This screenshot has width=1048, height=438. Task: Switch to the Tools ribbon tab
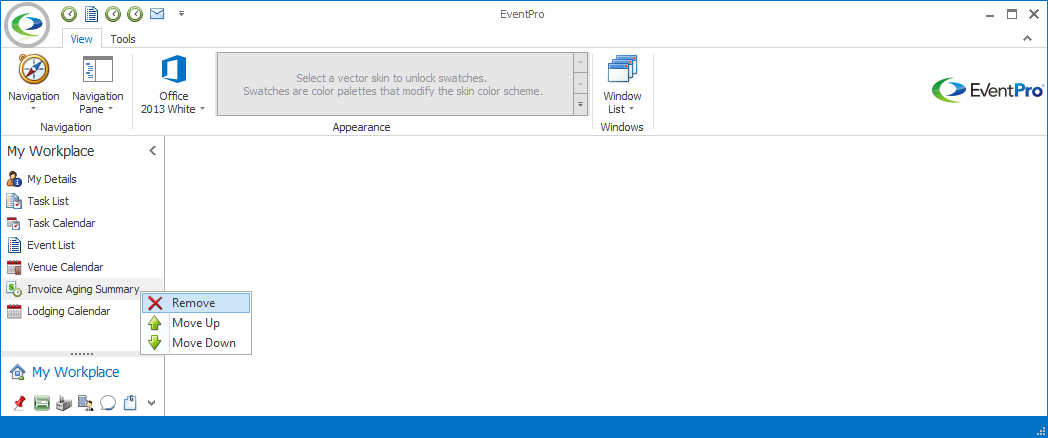pos(123,39)
